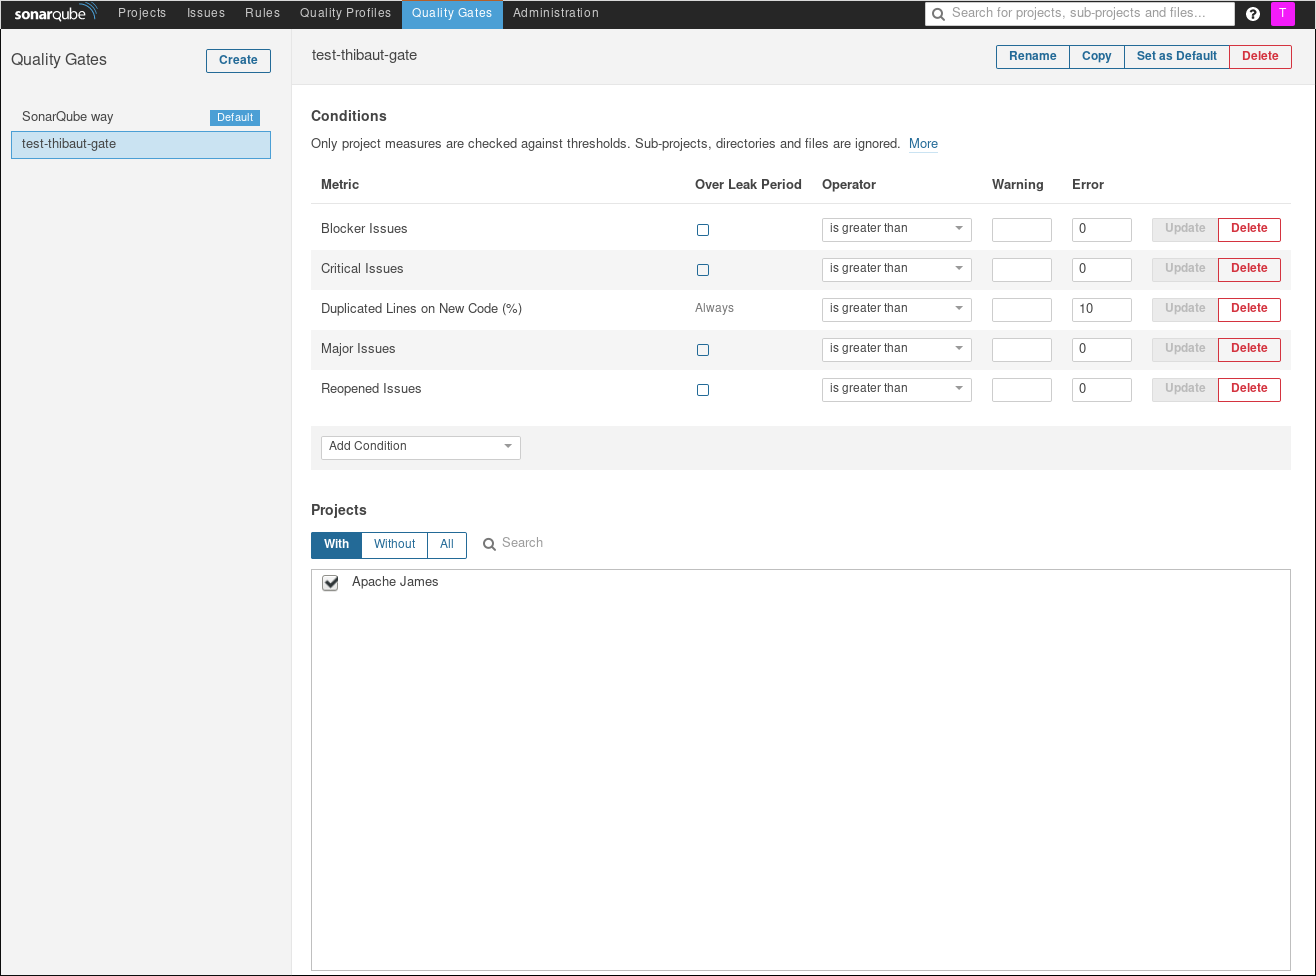Click Error field for Reopened Issues
Screen dimensions: 1316x976
point(1102,389)
